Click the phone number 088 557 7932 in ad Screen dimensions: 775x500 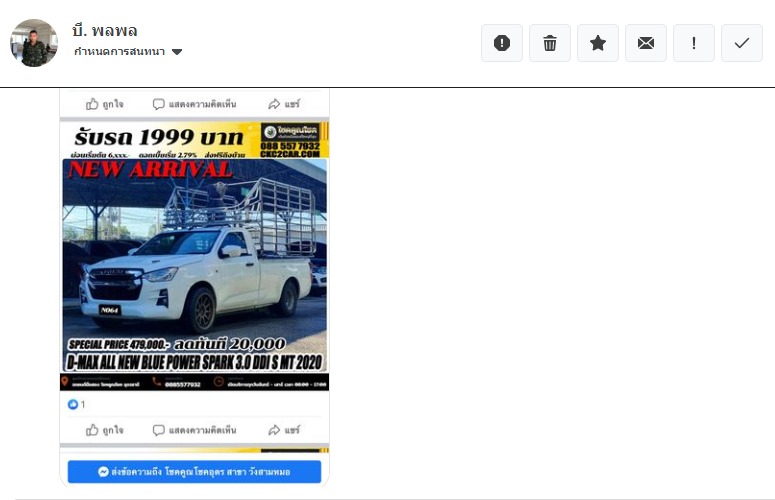point(290,146)
